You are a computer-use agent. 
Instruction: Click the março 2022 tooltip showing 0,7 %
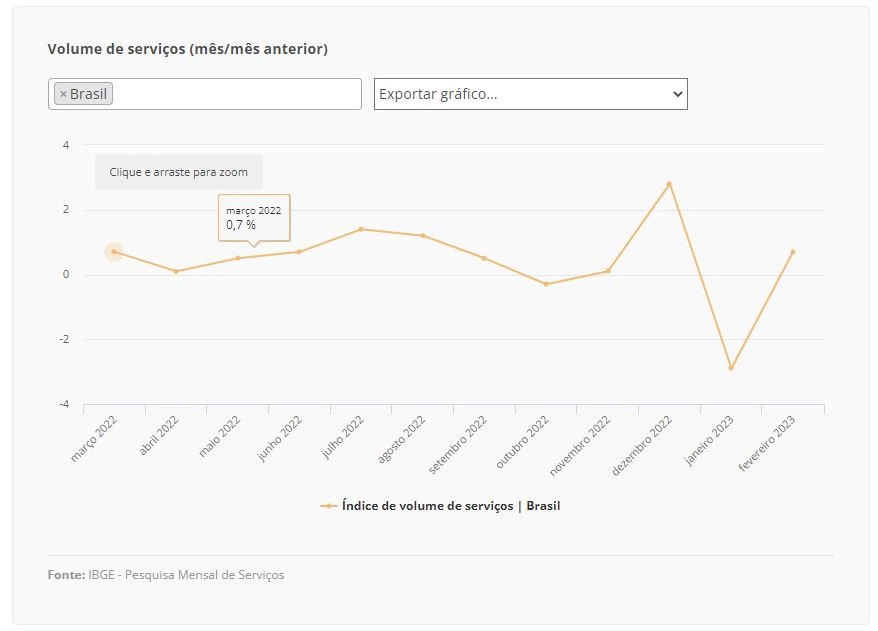click(254, 218)
